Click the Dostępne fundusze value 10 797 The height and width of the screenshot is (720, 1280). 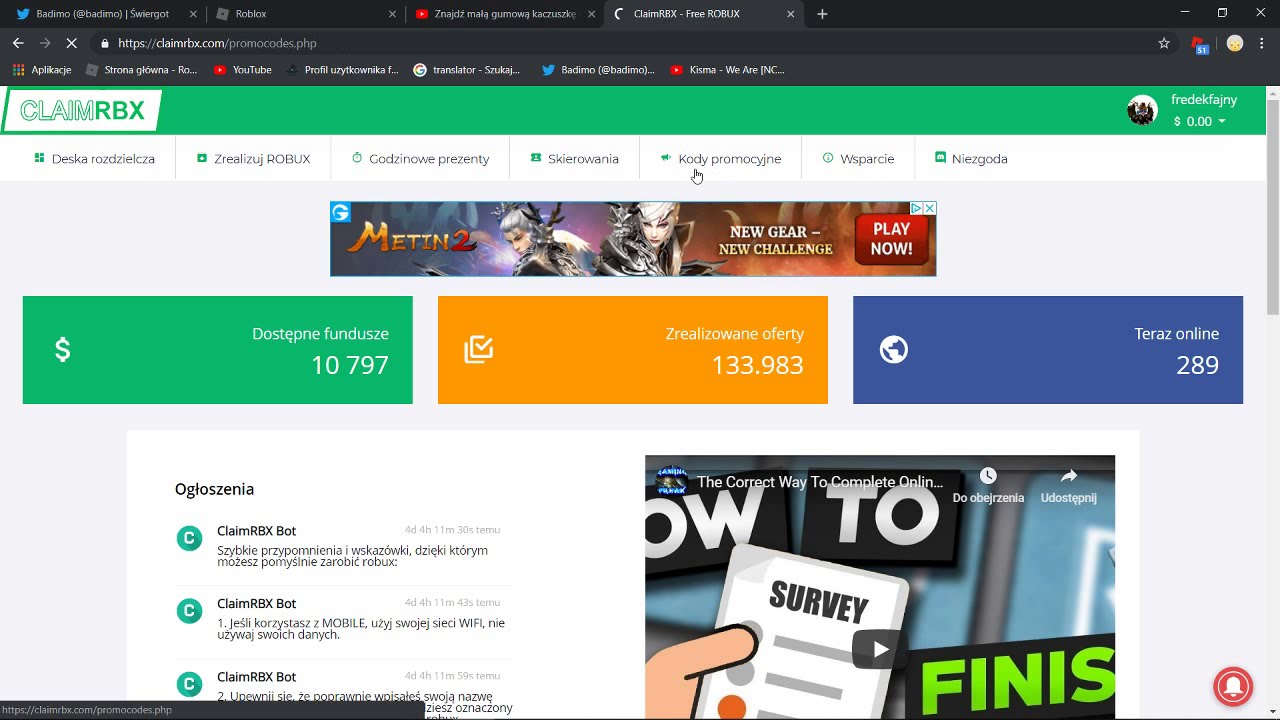click(349, 365)
